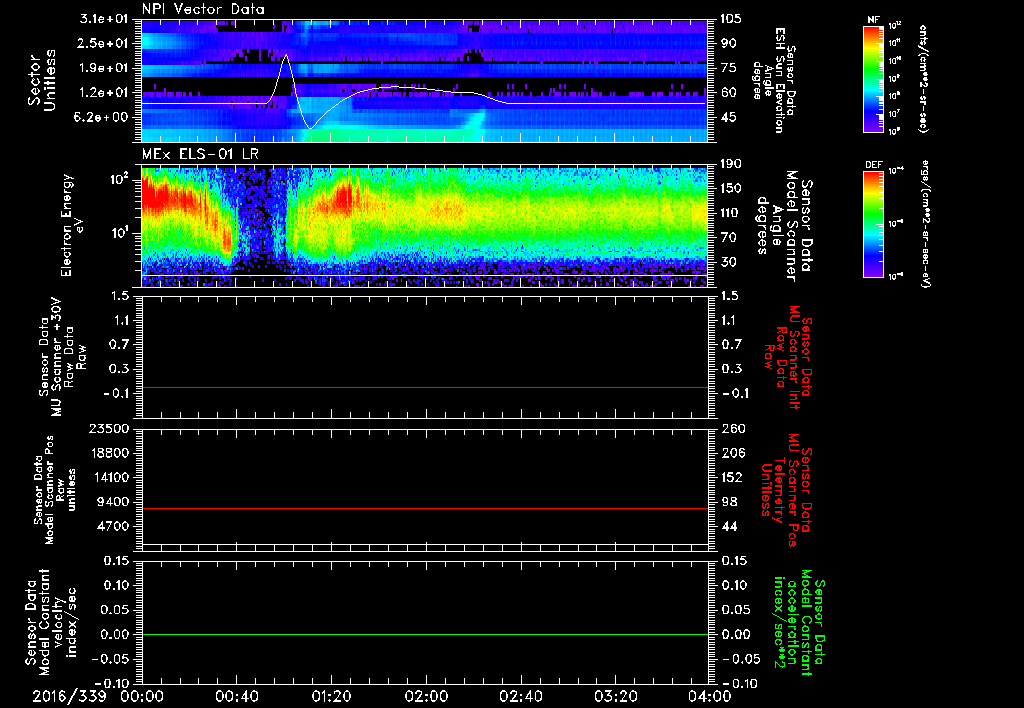Click the "ergs/(cm**2-sr-sec-eV)" units label
The image size is (1024, 708).
pos(925,224)
